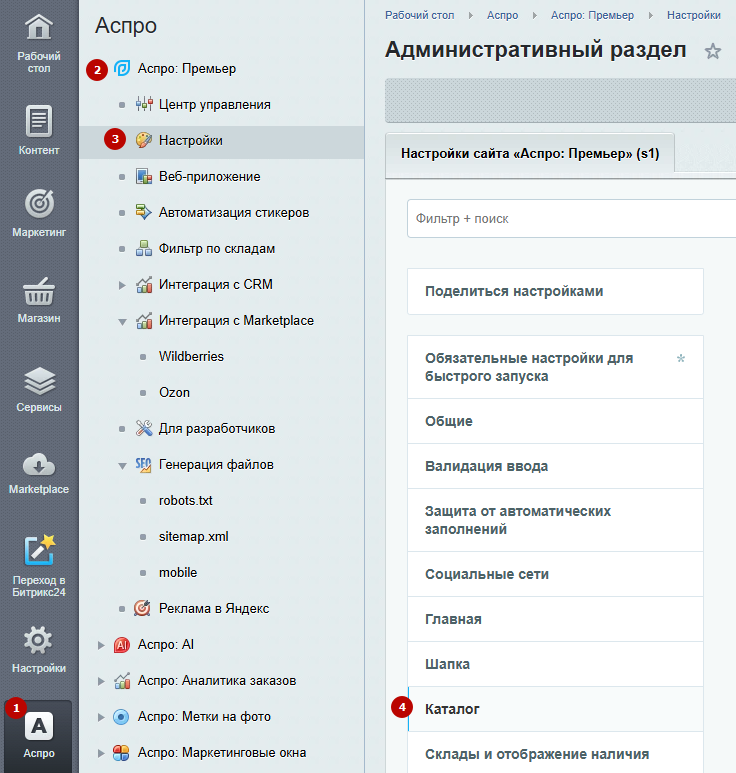736x773 pixels.
Task: Open the Рабочий стол house icon
Action: click(x=39, y=28)
